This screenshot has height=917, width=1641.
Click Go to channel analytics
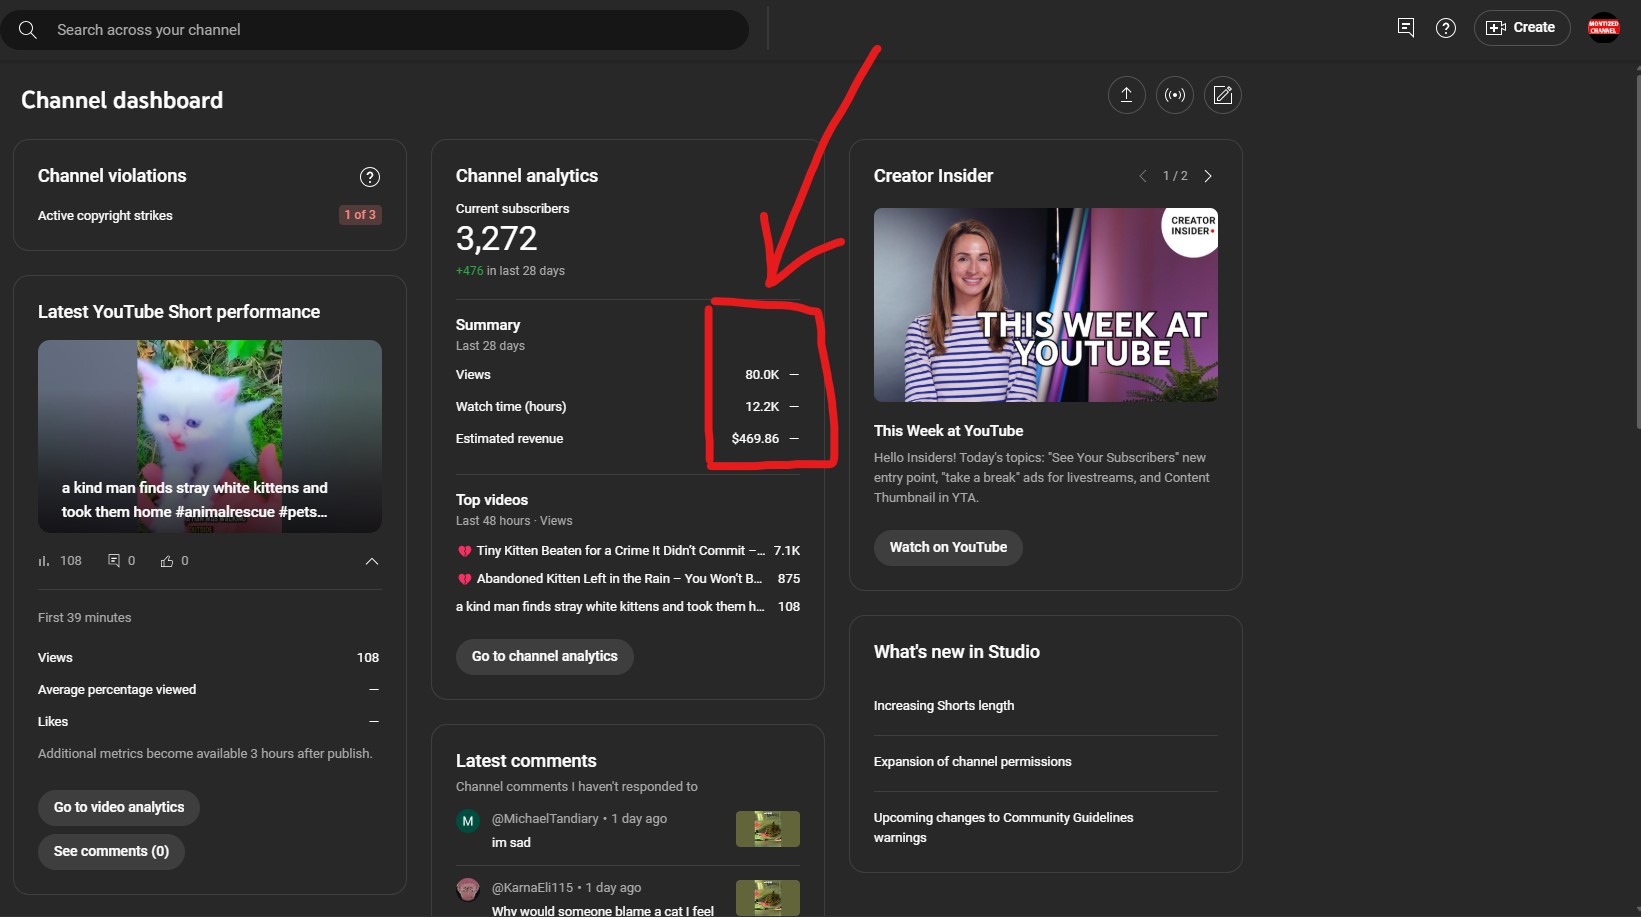click(x=544, y=656)
